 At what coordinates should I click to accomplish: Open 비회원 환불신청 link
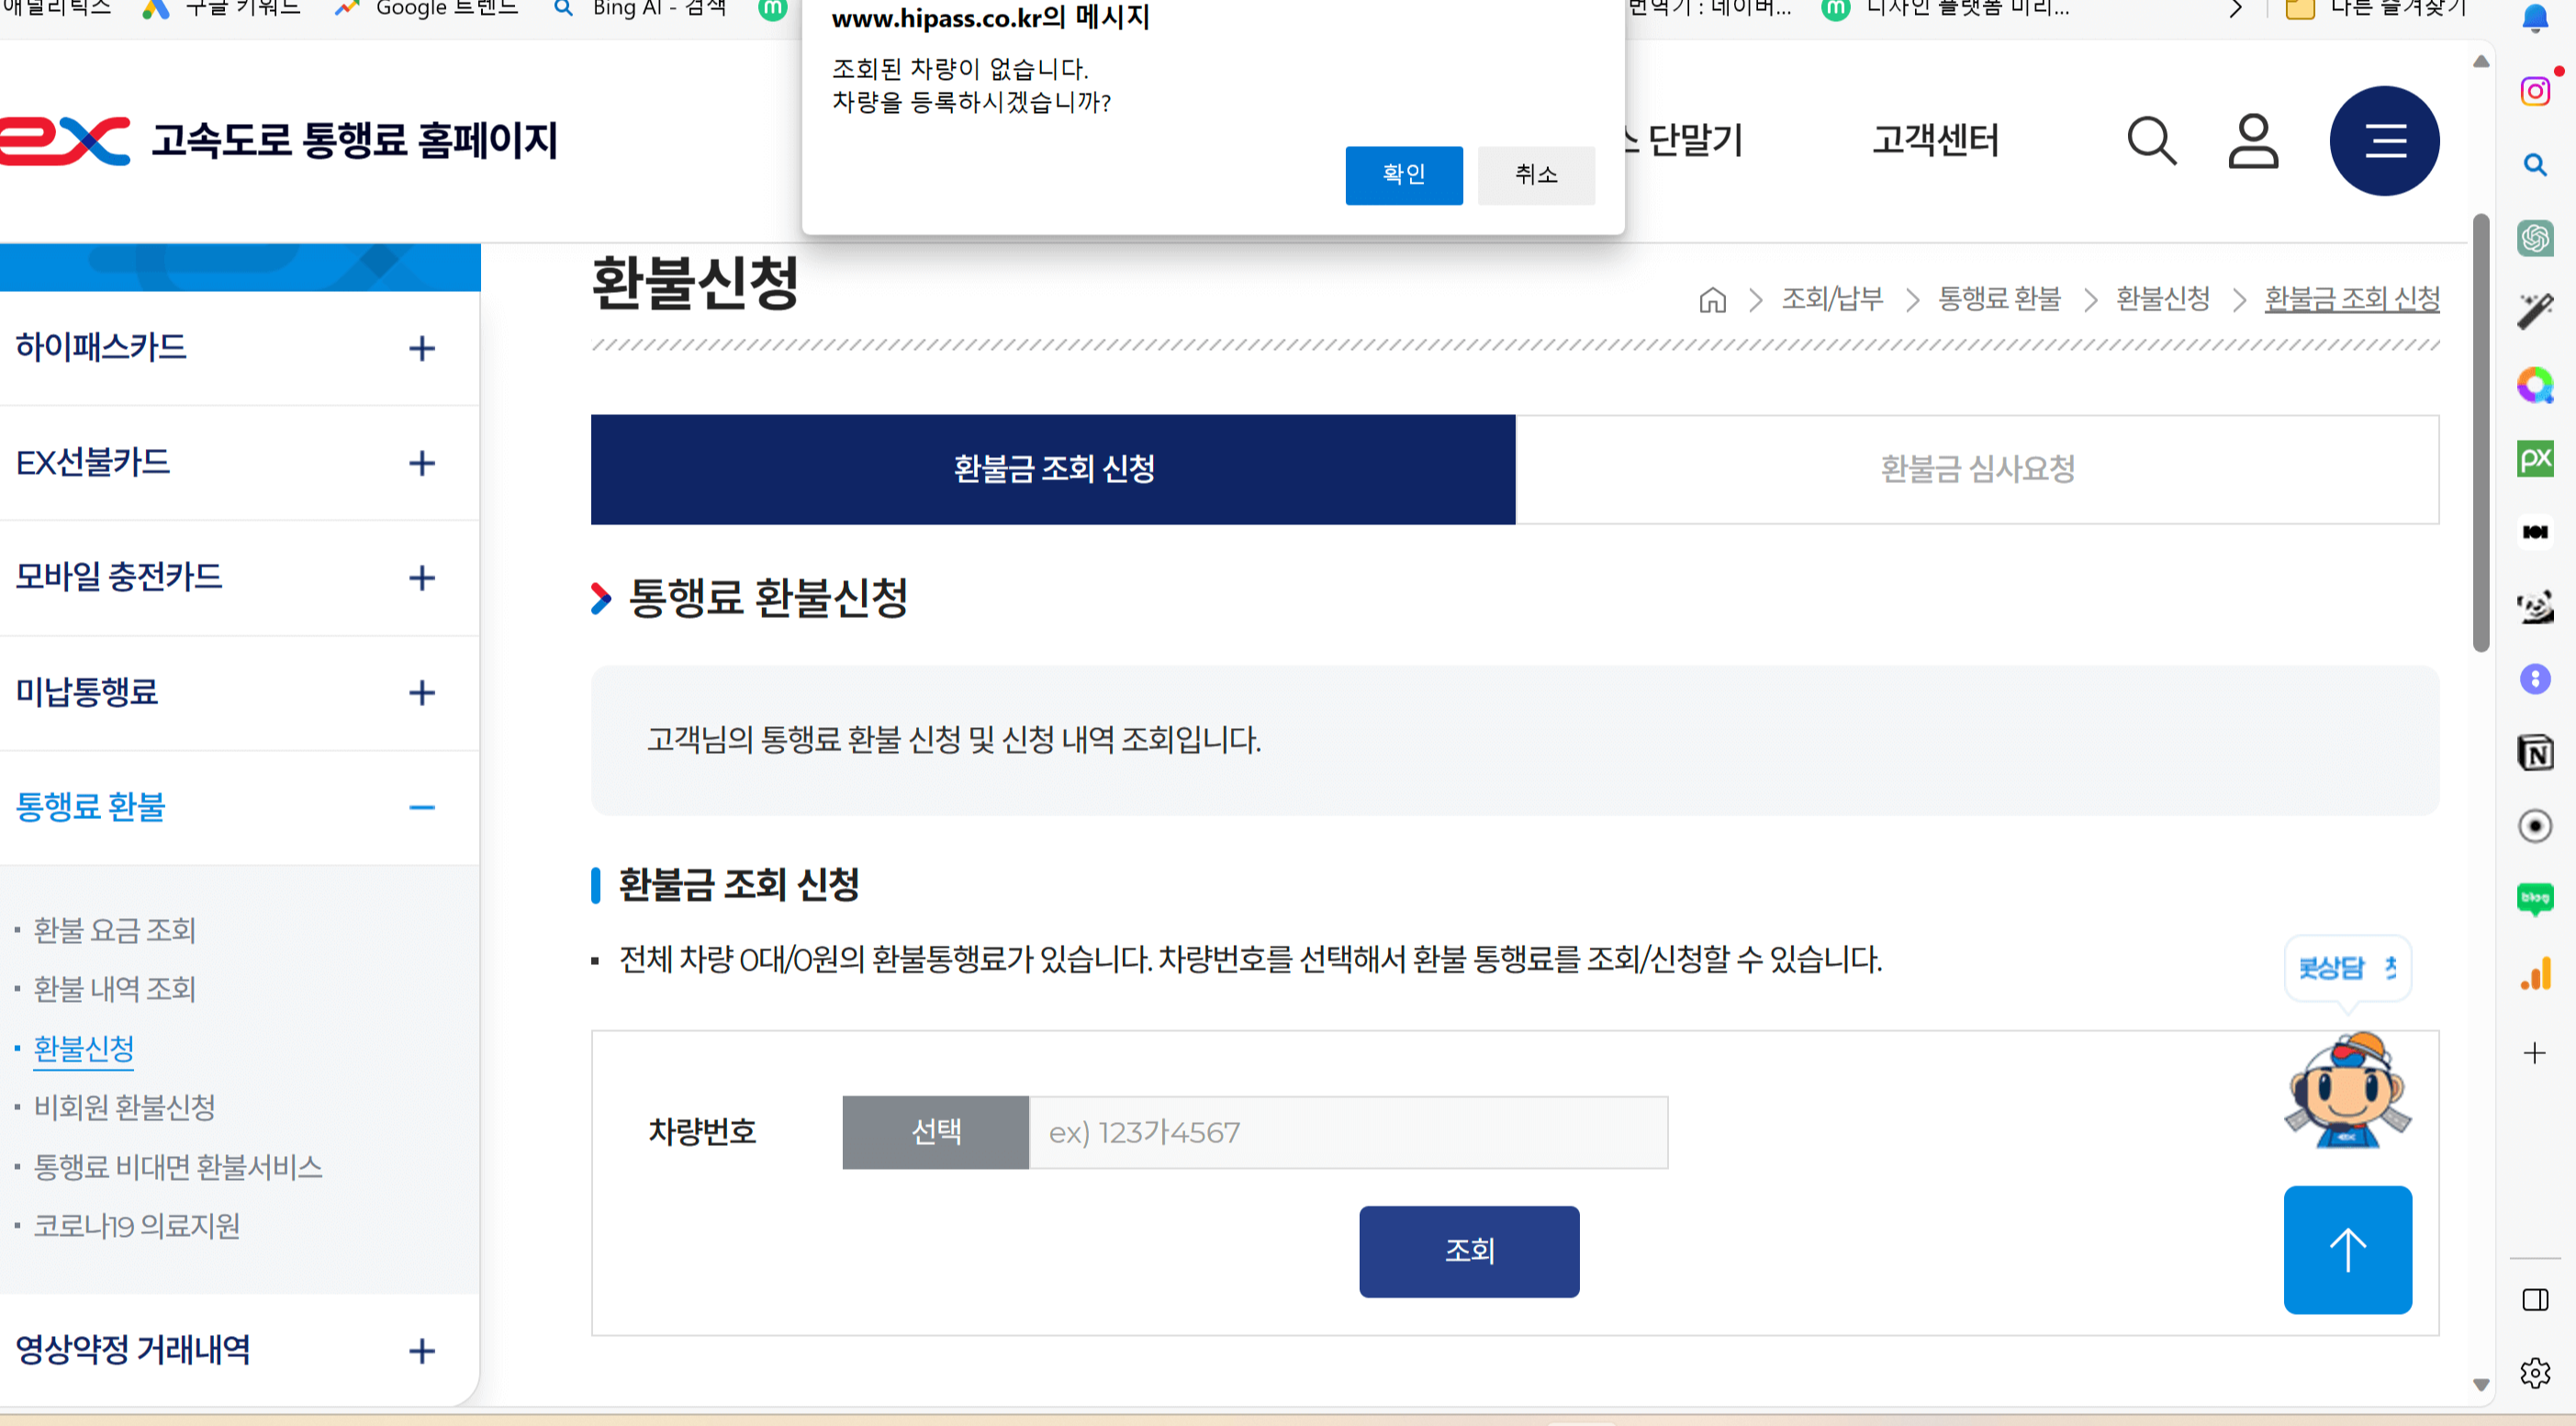[x=123, y=1108]
